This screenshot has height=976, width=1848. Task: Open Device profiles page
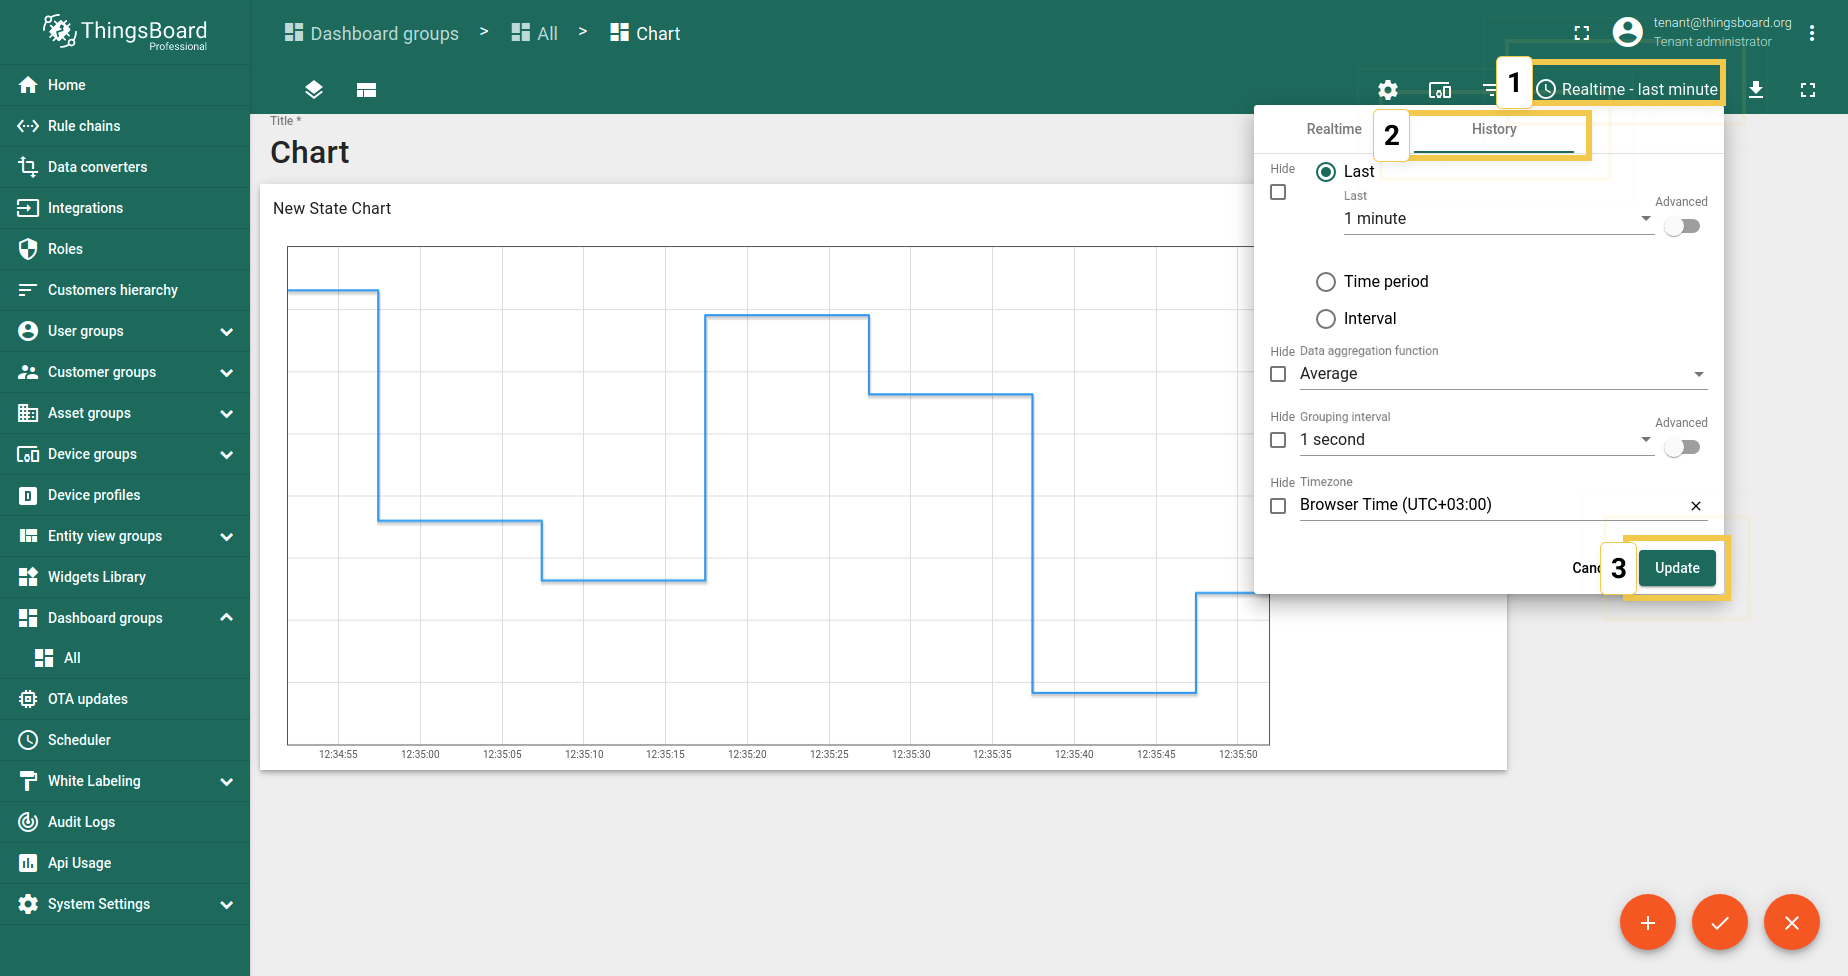pyautogui.click(x=125, y=495)
